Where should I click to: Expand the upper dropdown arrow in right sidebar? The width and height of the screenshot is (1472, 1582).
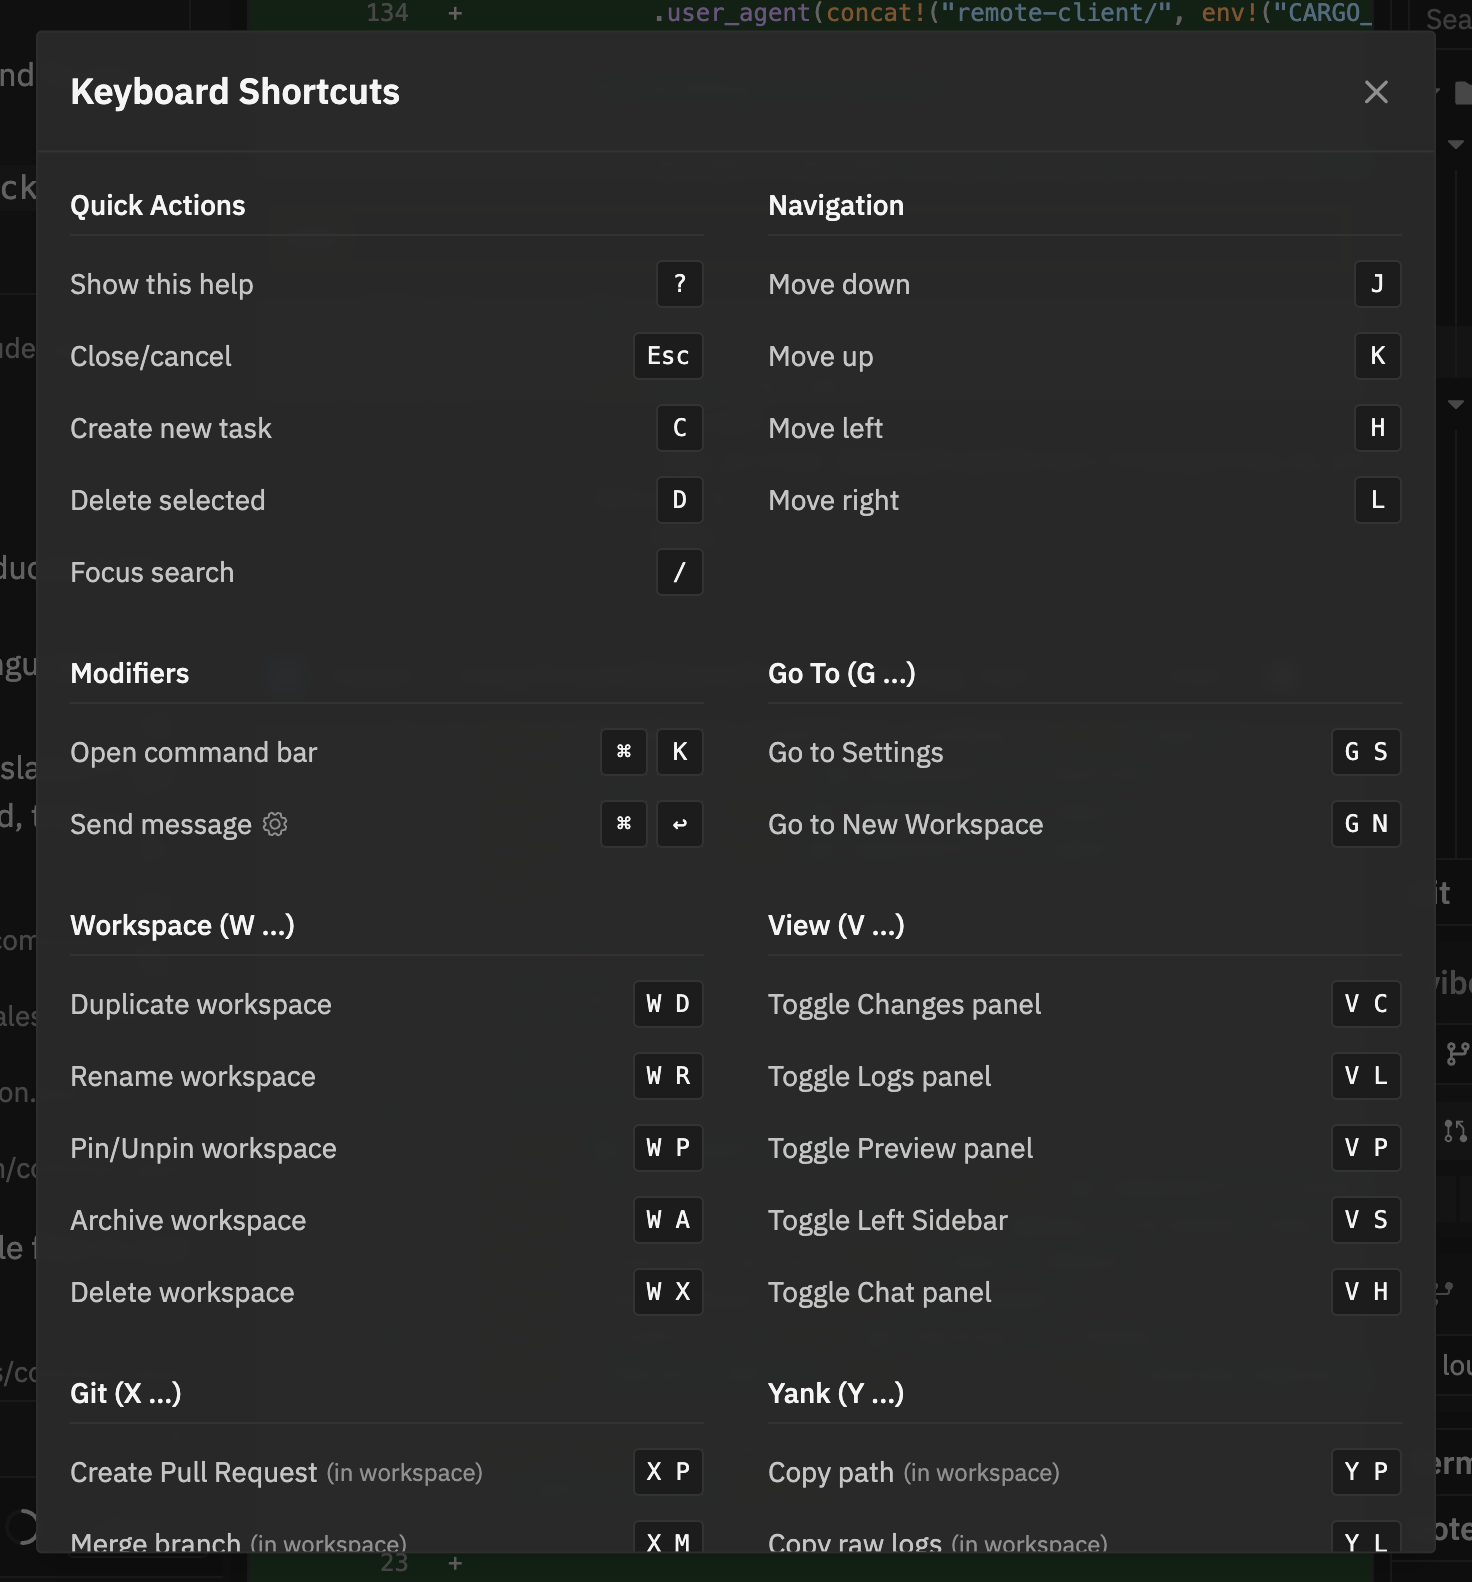pyautogui.click(x=1456, y=145)
